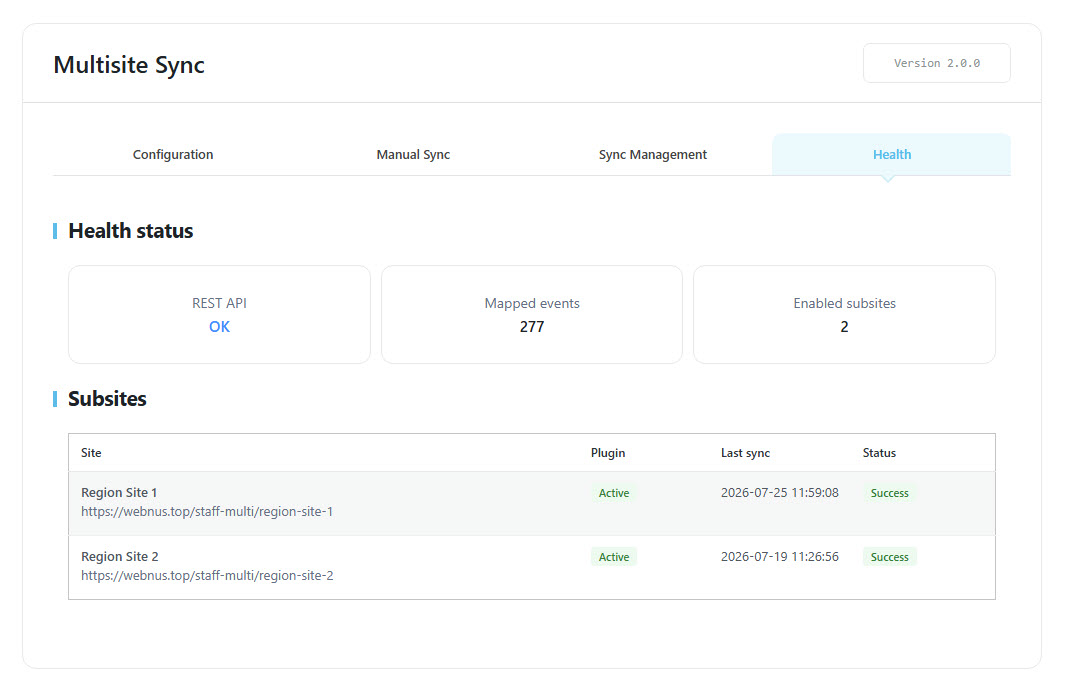Select the Health tab
The image size is (1066, 694).
coord(891,154)
